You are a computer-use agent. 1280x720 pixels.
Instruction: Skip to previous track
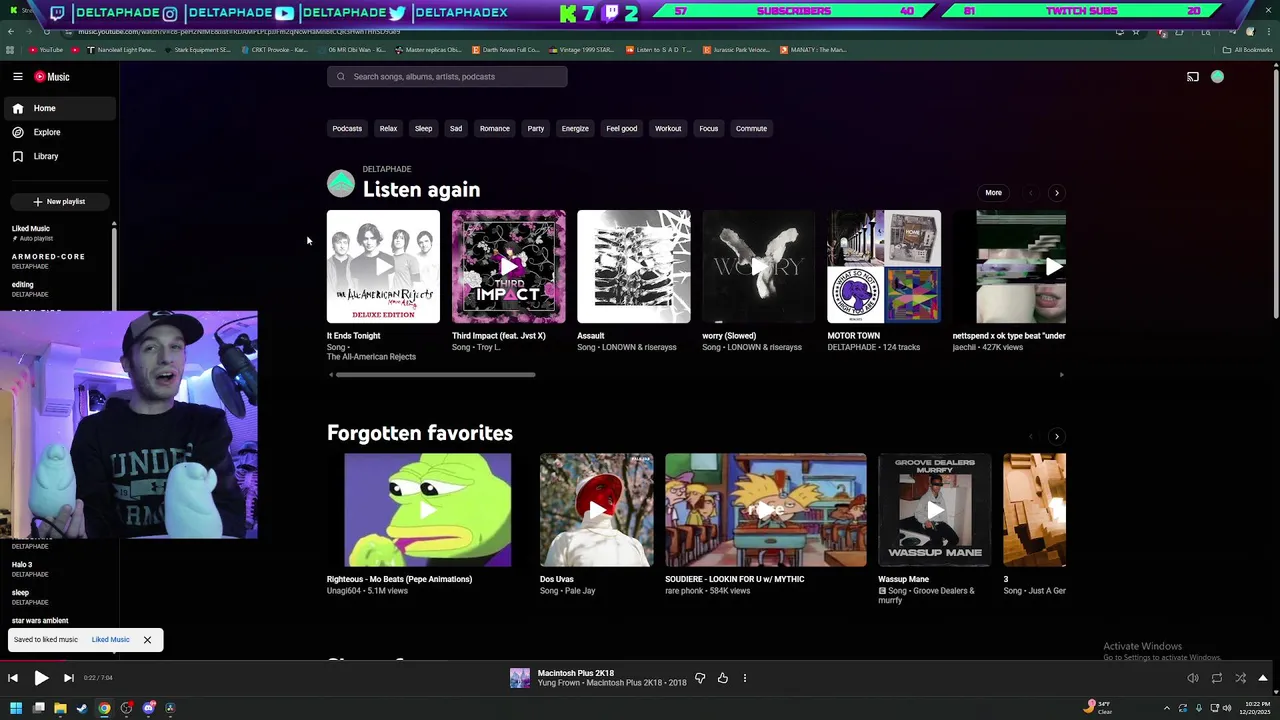click(x=13, y=678)
